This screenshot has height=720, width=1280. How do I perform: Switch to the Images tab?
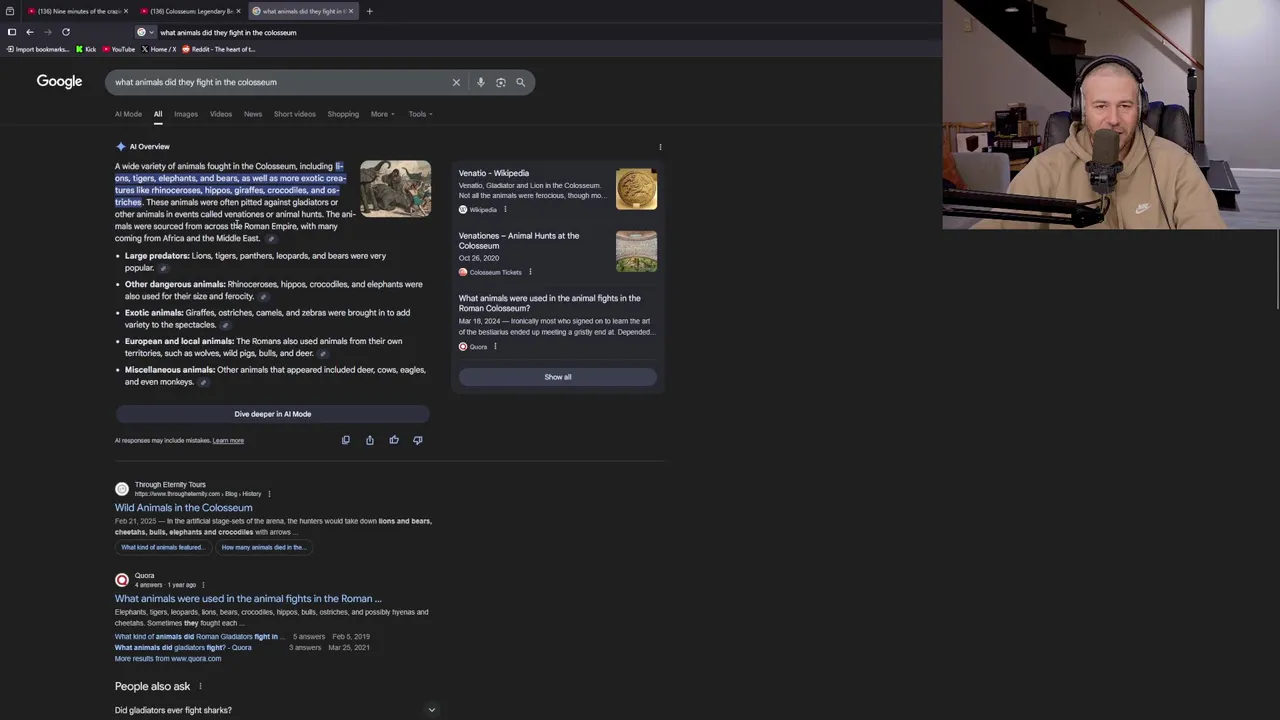click(186, 114)
